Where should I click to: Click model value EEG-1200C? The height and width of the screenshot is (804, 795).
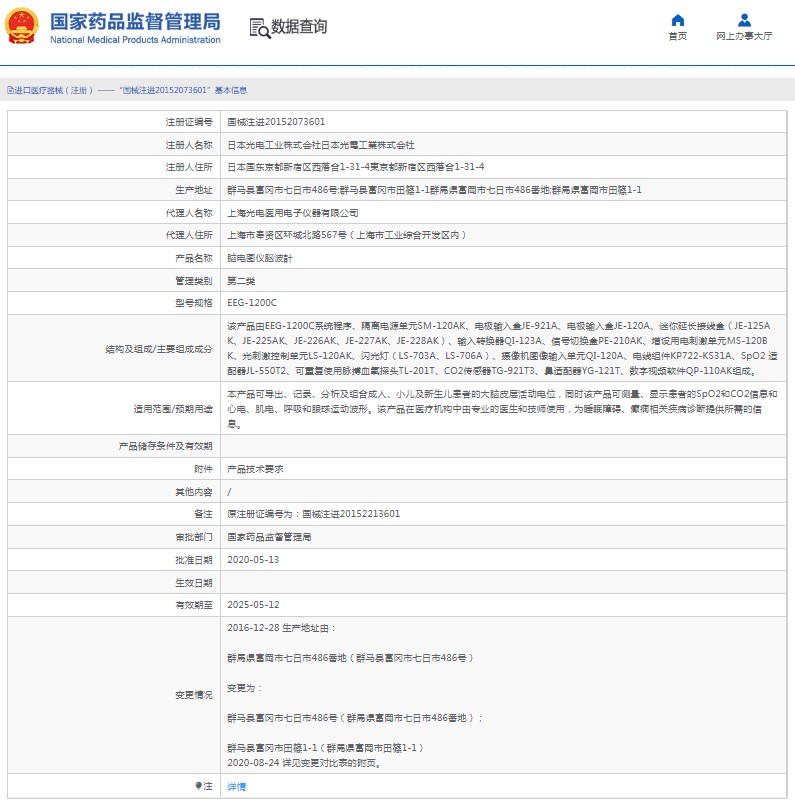[252, 303]
